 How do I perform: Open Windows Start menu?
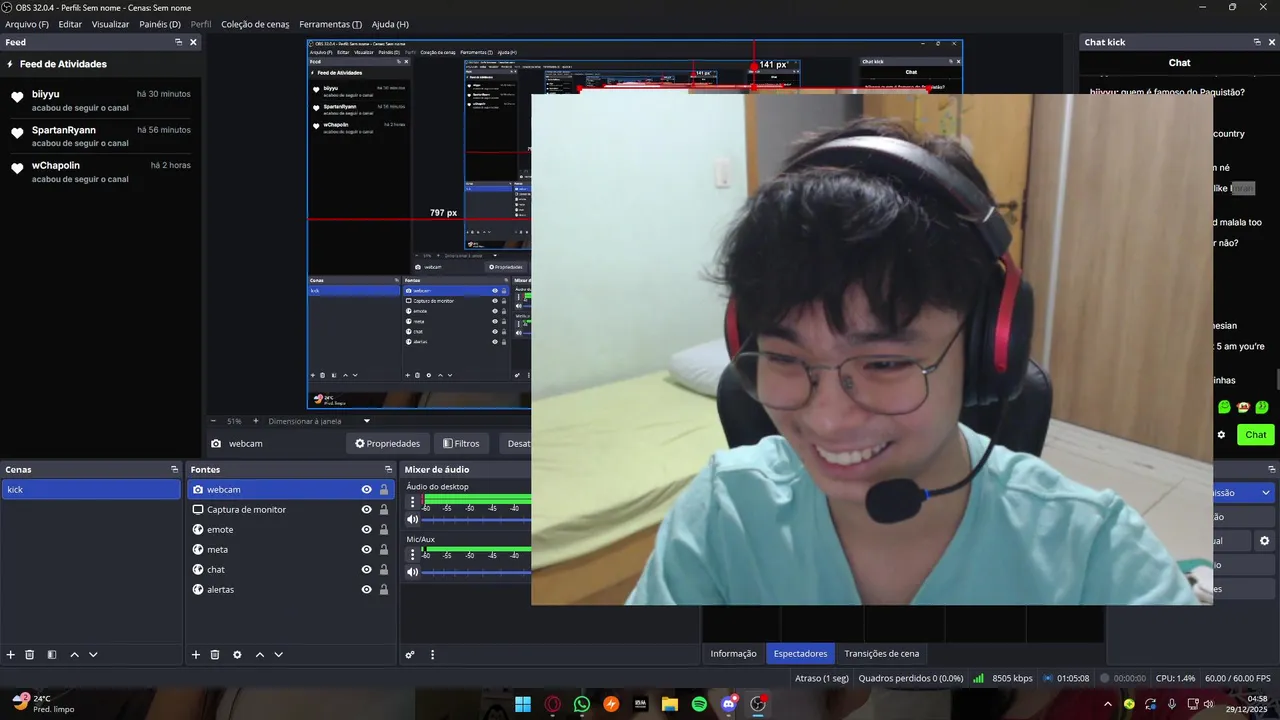pos(523,704)
